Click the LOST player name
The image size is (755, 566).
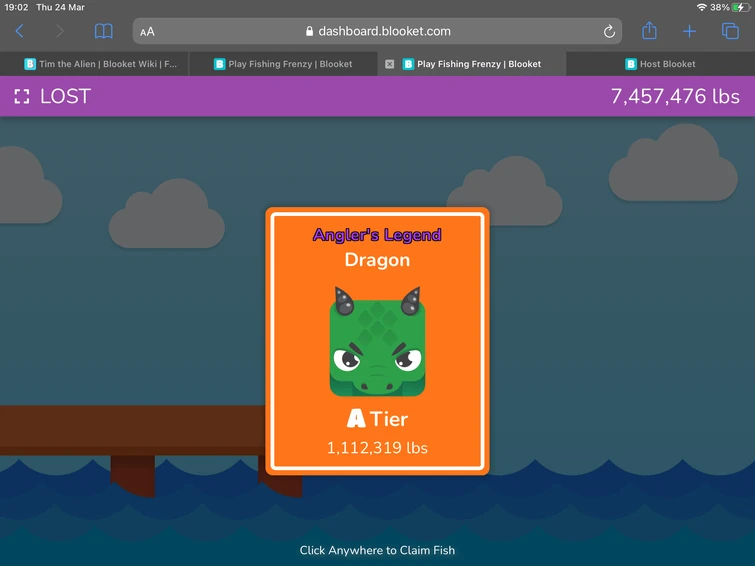coord(65,96)
